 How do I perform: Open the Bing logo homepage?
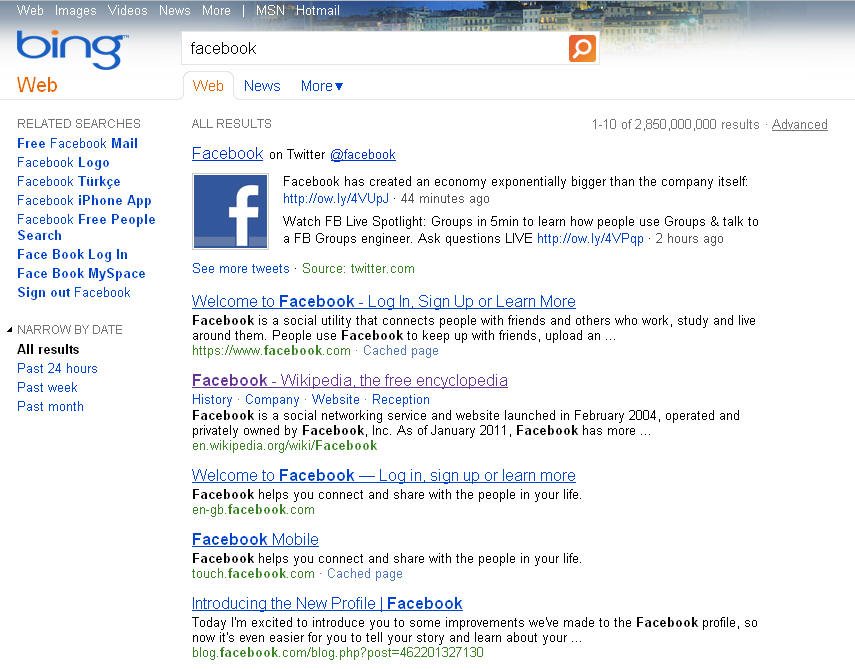[73, 50]
